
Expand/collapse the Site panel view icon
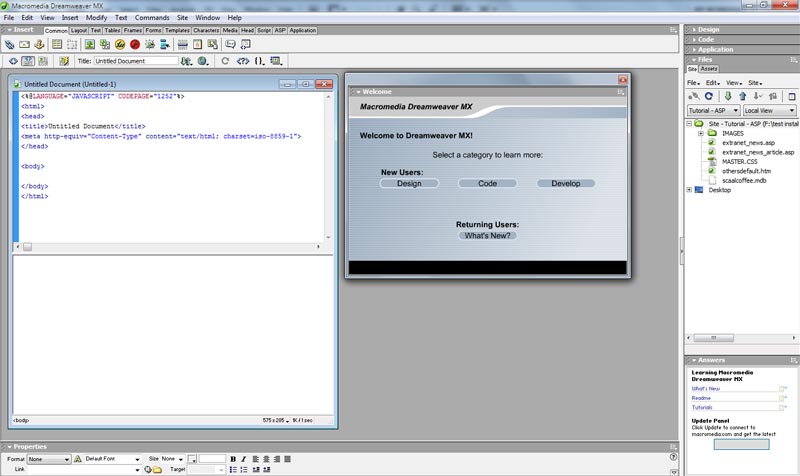[x=792, y=96]
